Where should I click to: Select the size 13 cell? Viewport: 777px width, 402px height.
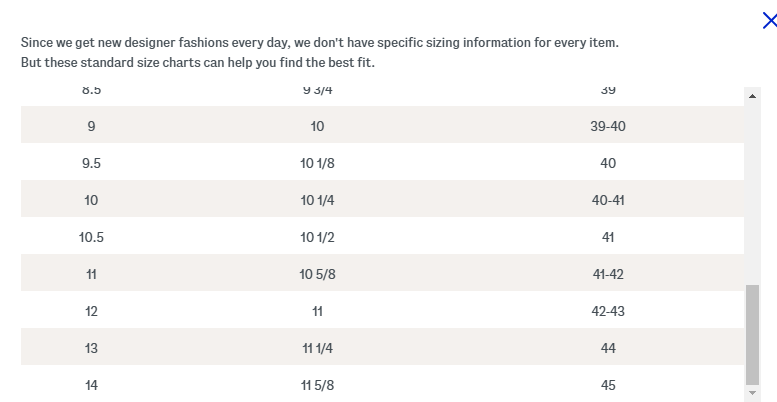[x=92, y=348]
